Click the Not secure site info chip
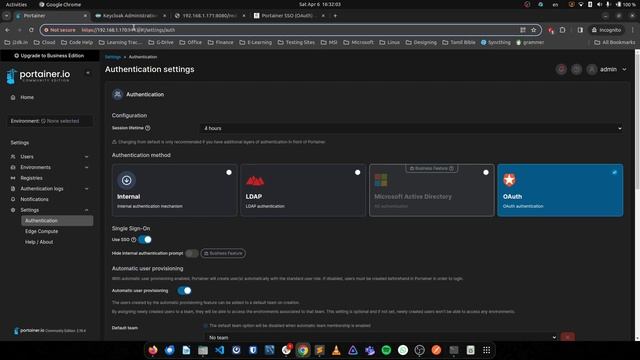Viewport: 640px width, 360px height. [x=60, y=30]
